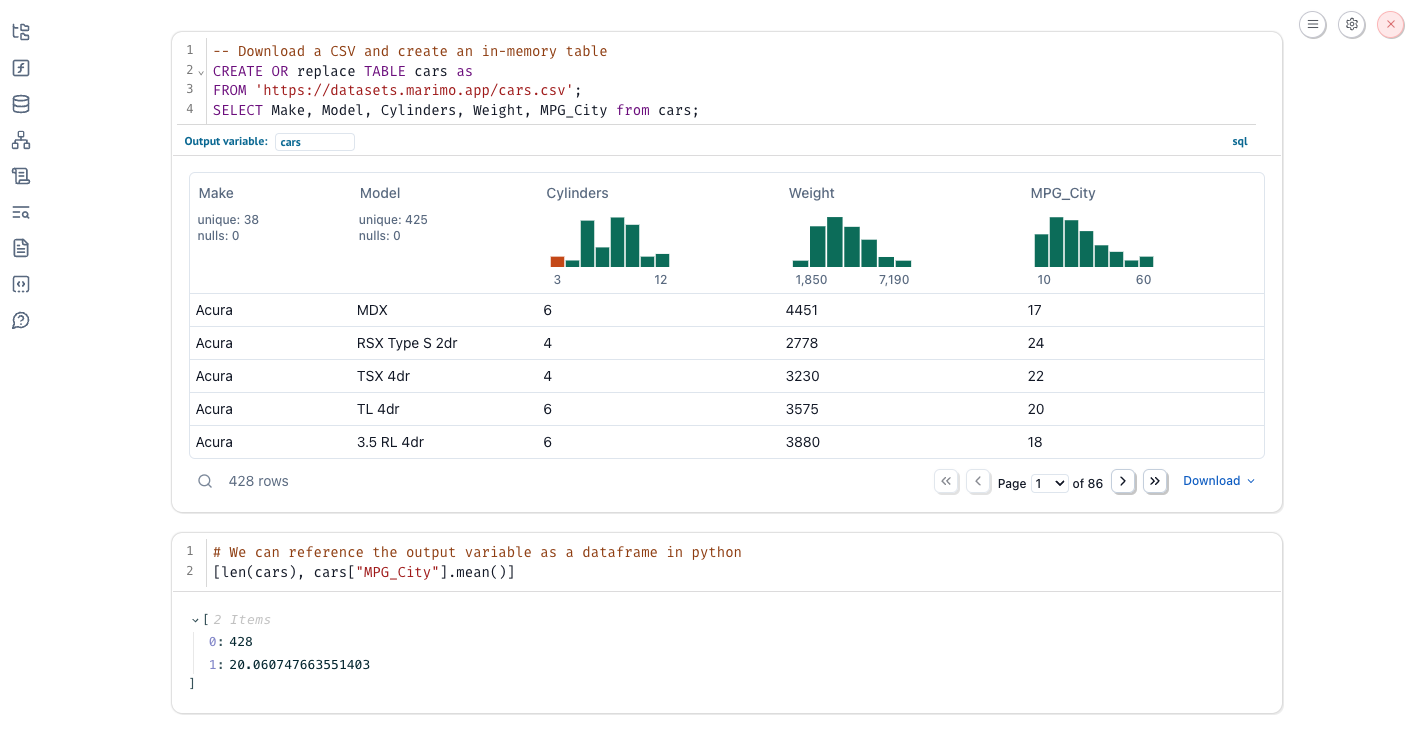This screenshot has width=1408, height=729.
Task: Open the text search sidebar panel icon
Action: [20, 212]
